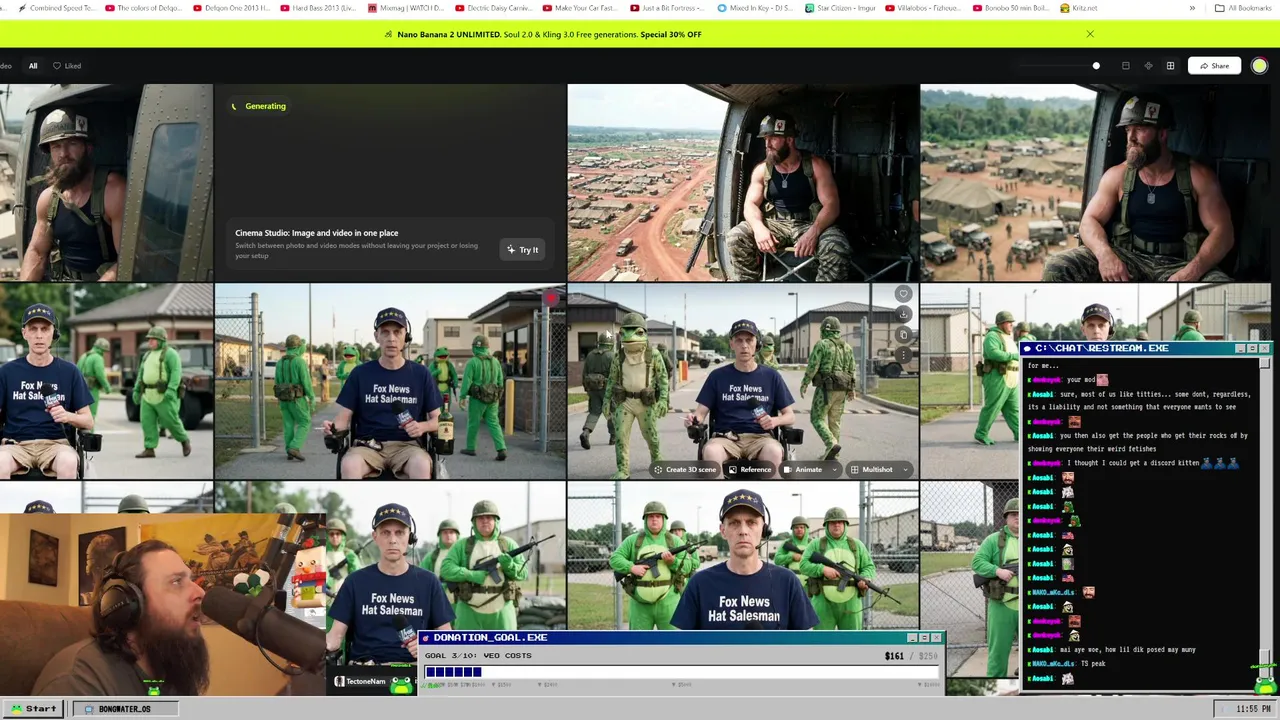Click Create 3D scene button
Viewport: 1280px width, 720px height.
tap(685, 469)
